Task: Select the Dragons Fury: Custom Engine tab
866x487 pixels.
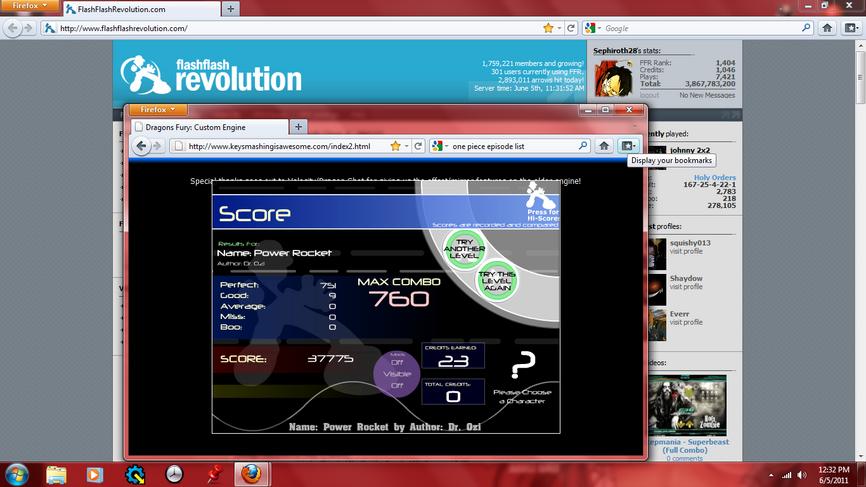Action: [210, 127]
